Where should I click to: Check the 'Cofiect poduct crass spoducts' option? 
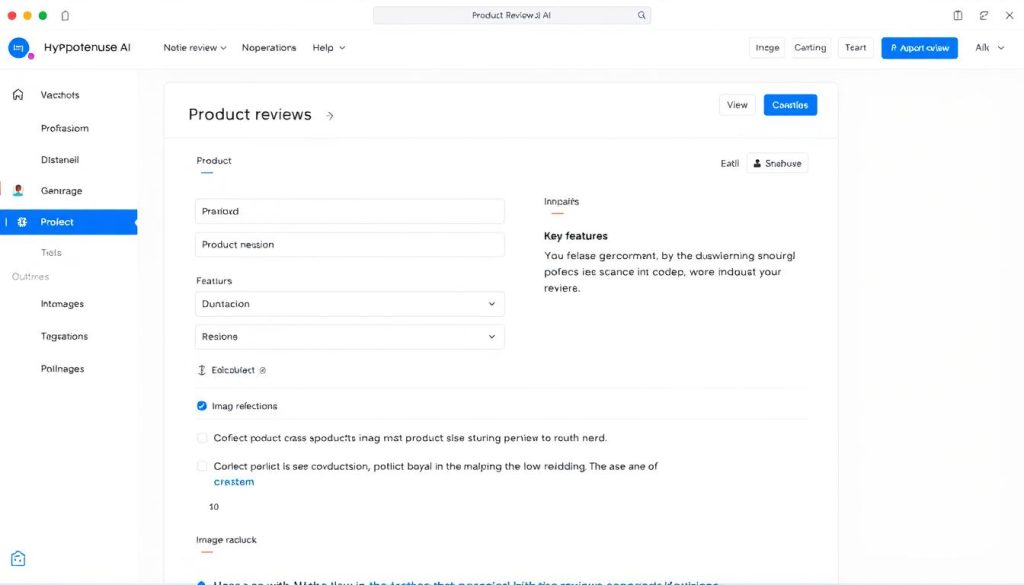pyautogui.click(x=201, y=438)
